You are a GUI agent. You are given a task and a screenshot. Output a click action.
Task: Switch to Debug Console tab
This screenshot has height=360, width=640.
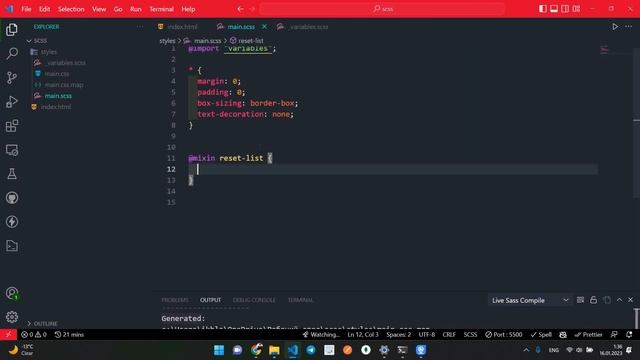point(254,300)
